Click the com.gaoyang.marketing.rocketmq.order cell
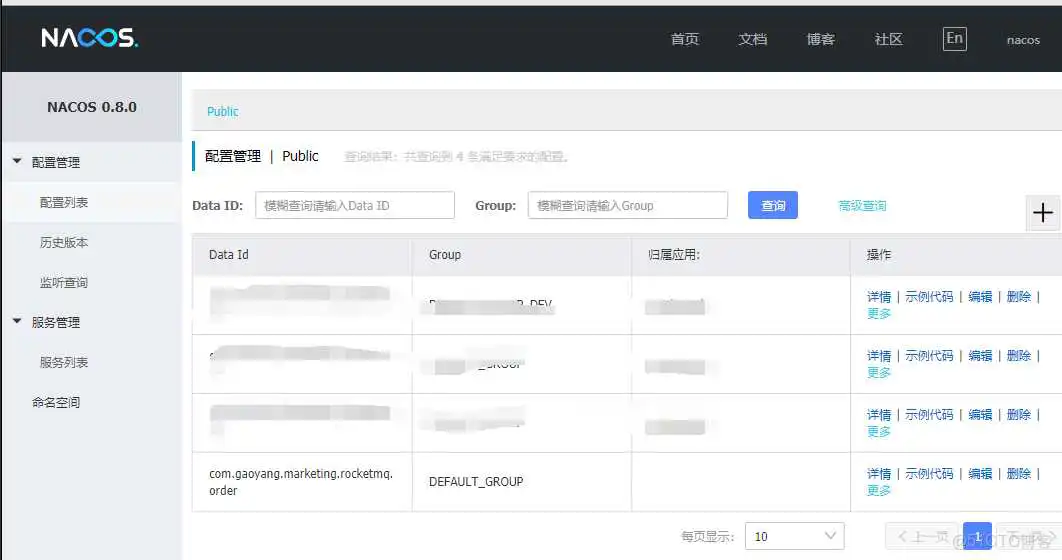Image resolution: width=1062 pixels, height=560 pixels. 301,481
